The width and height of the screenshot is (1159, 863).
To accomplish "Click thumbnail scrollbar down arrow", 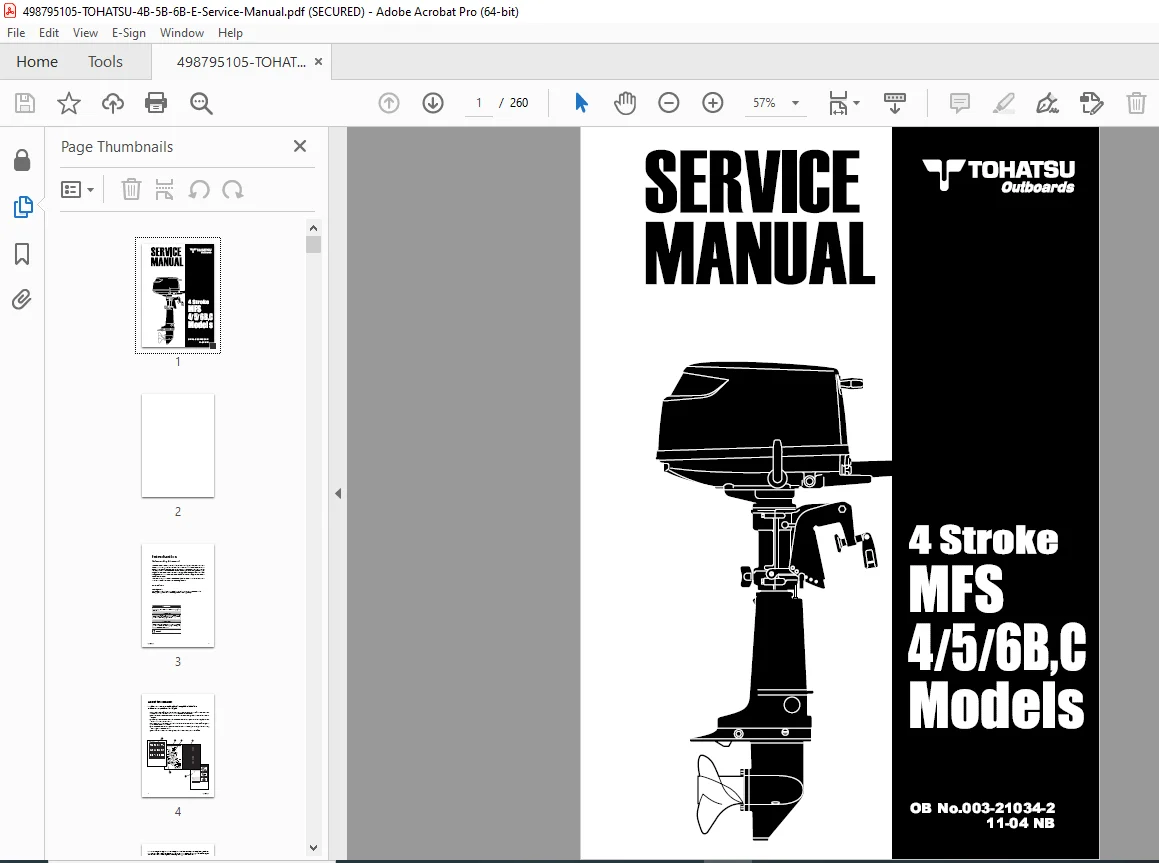I will (313, 847).
